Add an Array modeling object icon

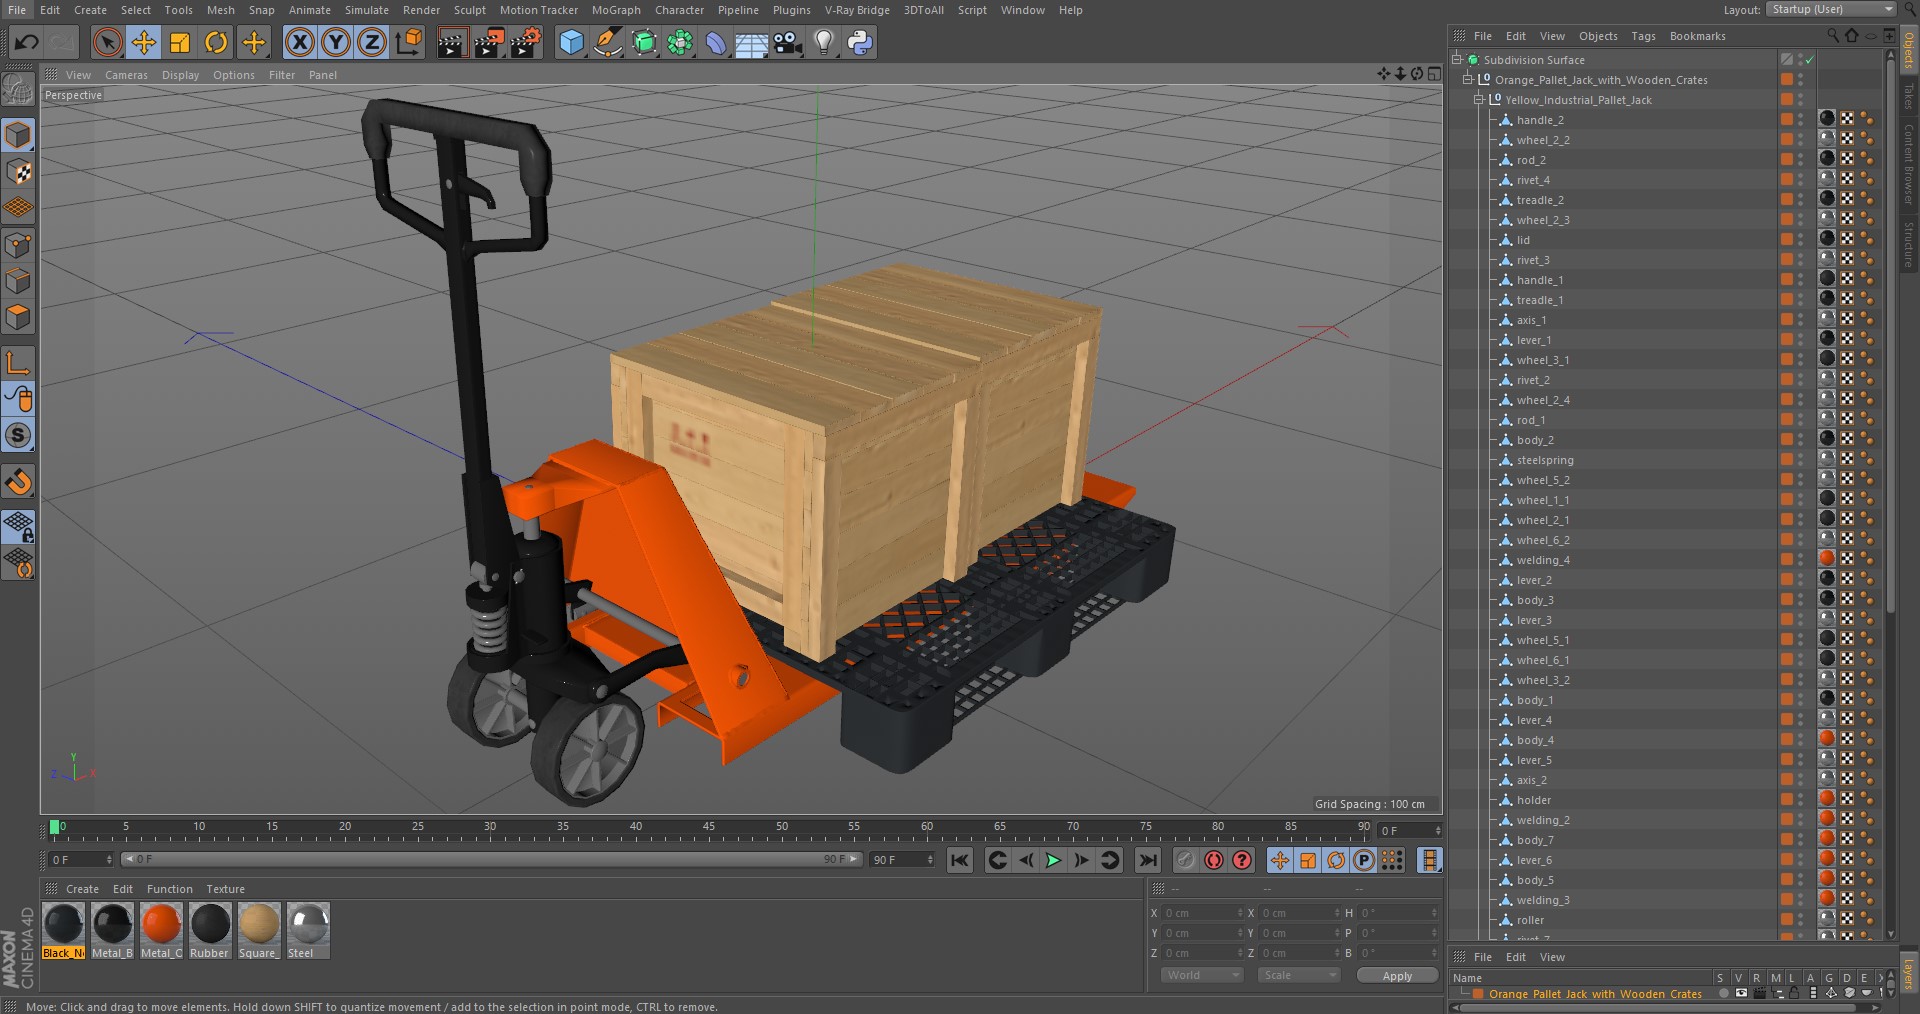point(680,42)
